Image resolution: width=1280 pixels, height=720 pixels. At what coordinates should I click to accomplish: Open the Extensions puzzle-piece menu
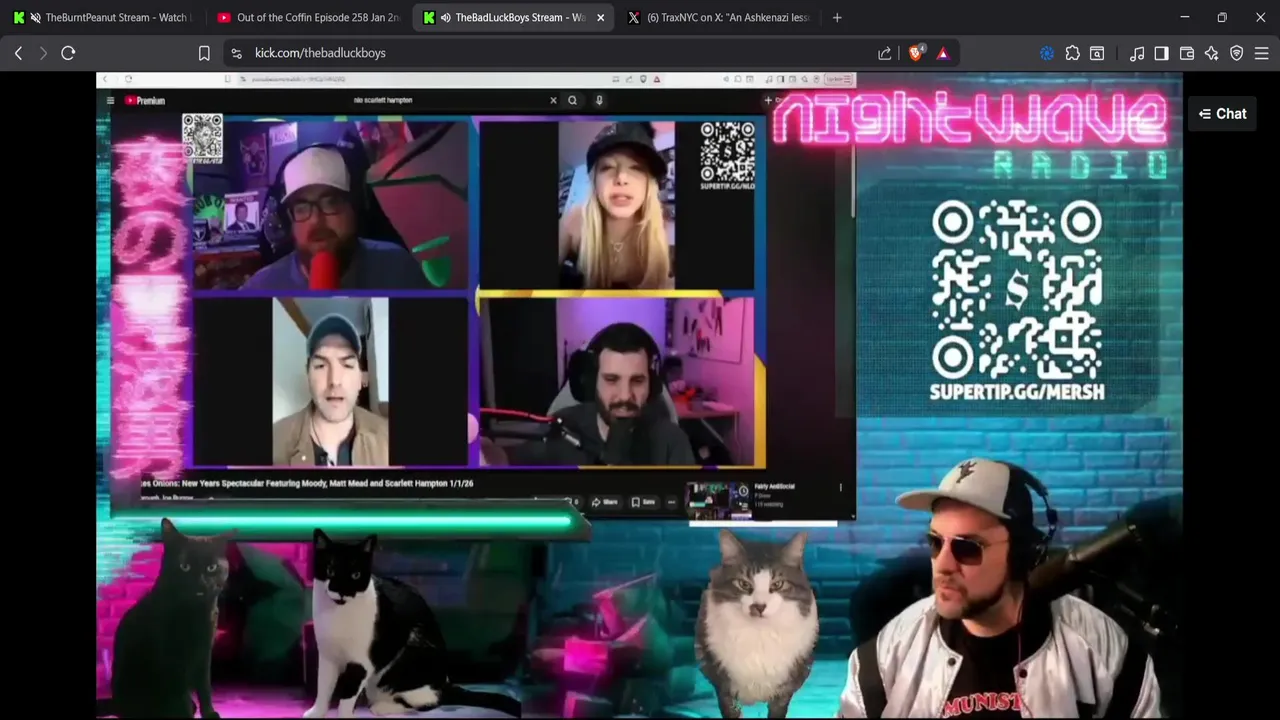pyautogui.click(x=1072, y=53)
